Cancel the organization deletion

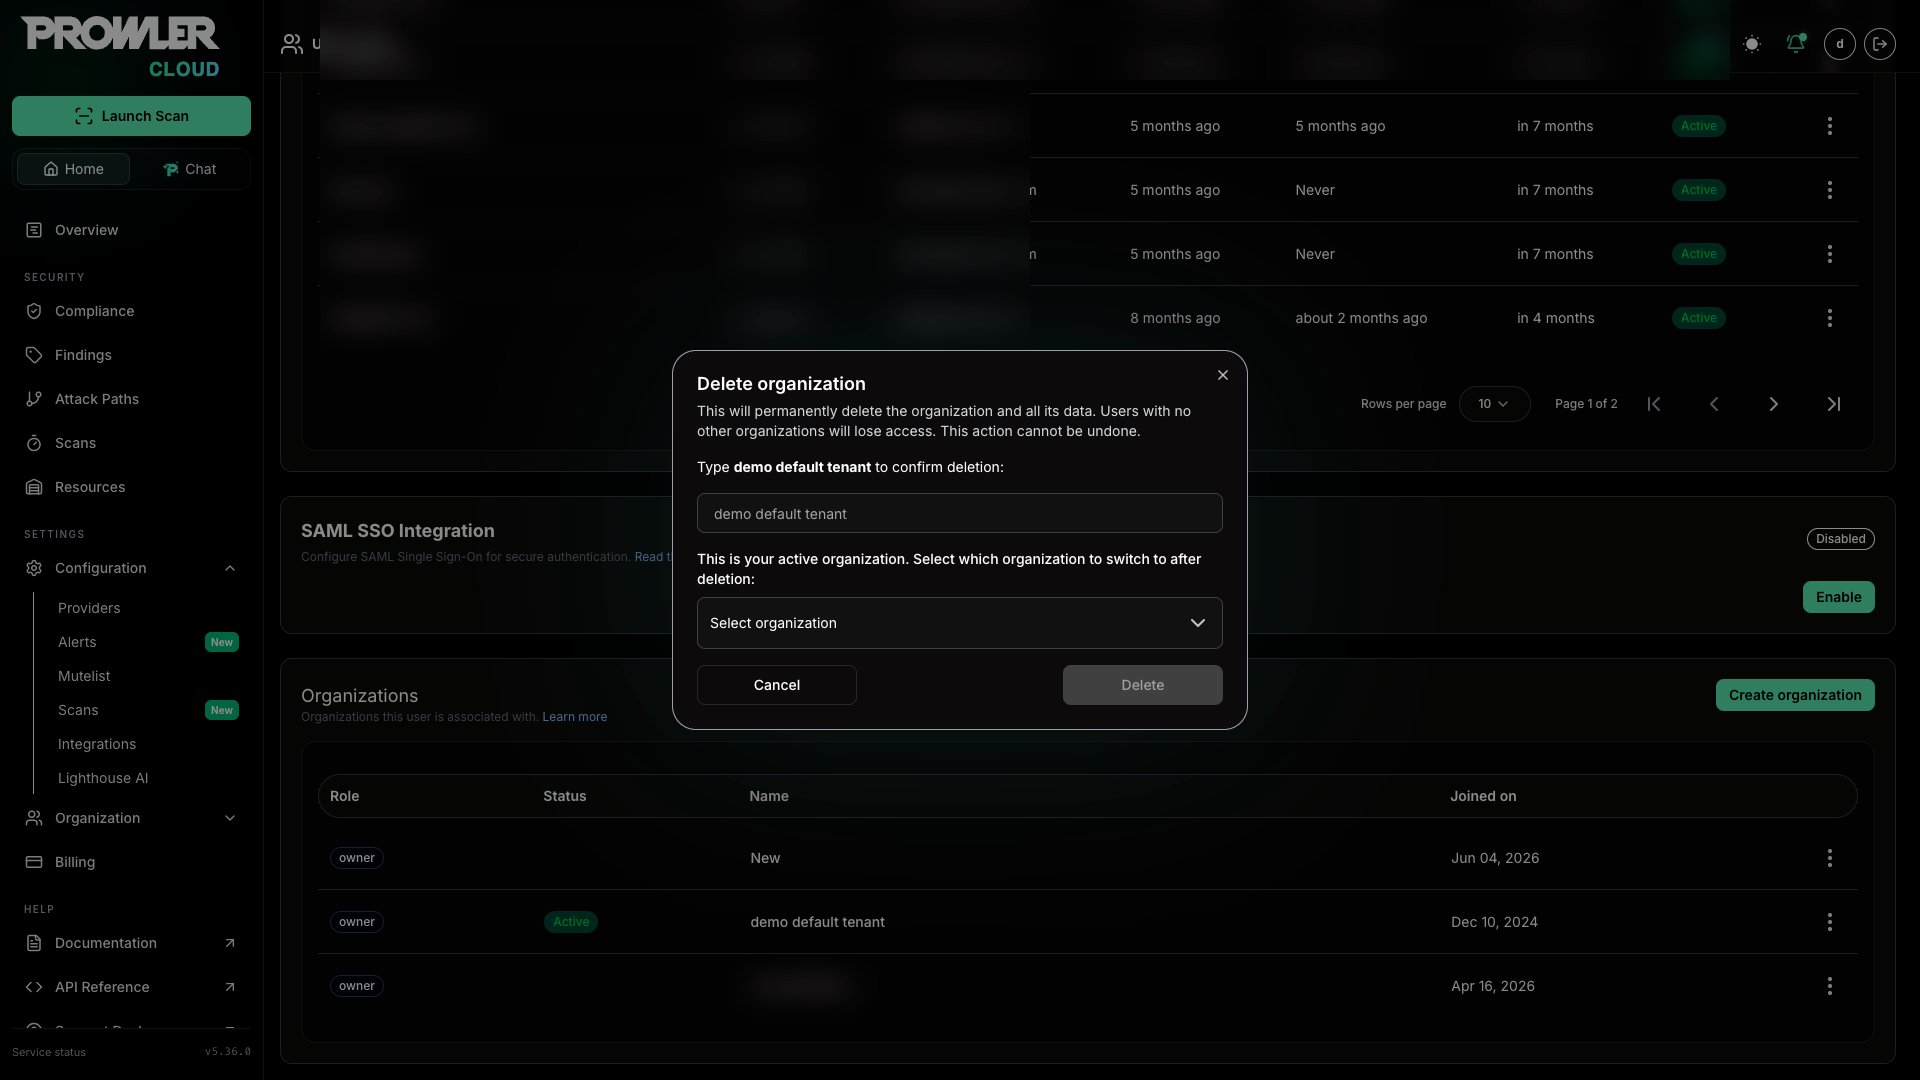pos(776,685)
